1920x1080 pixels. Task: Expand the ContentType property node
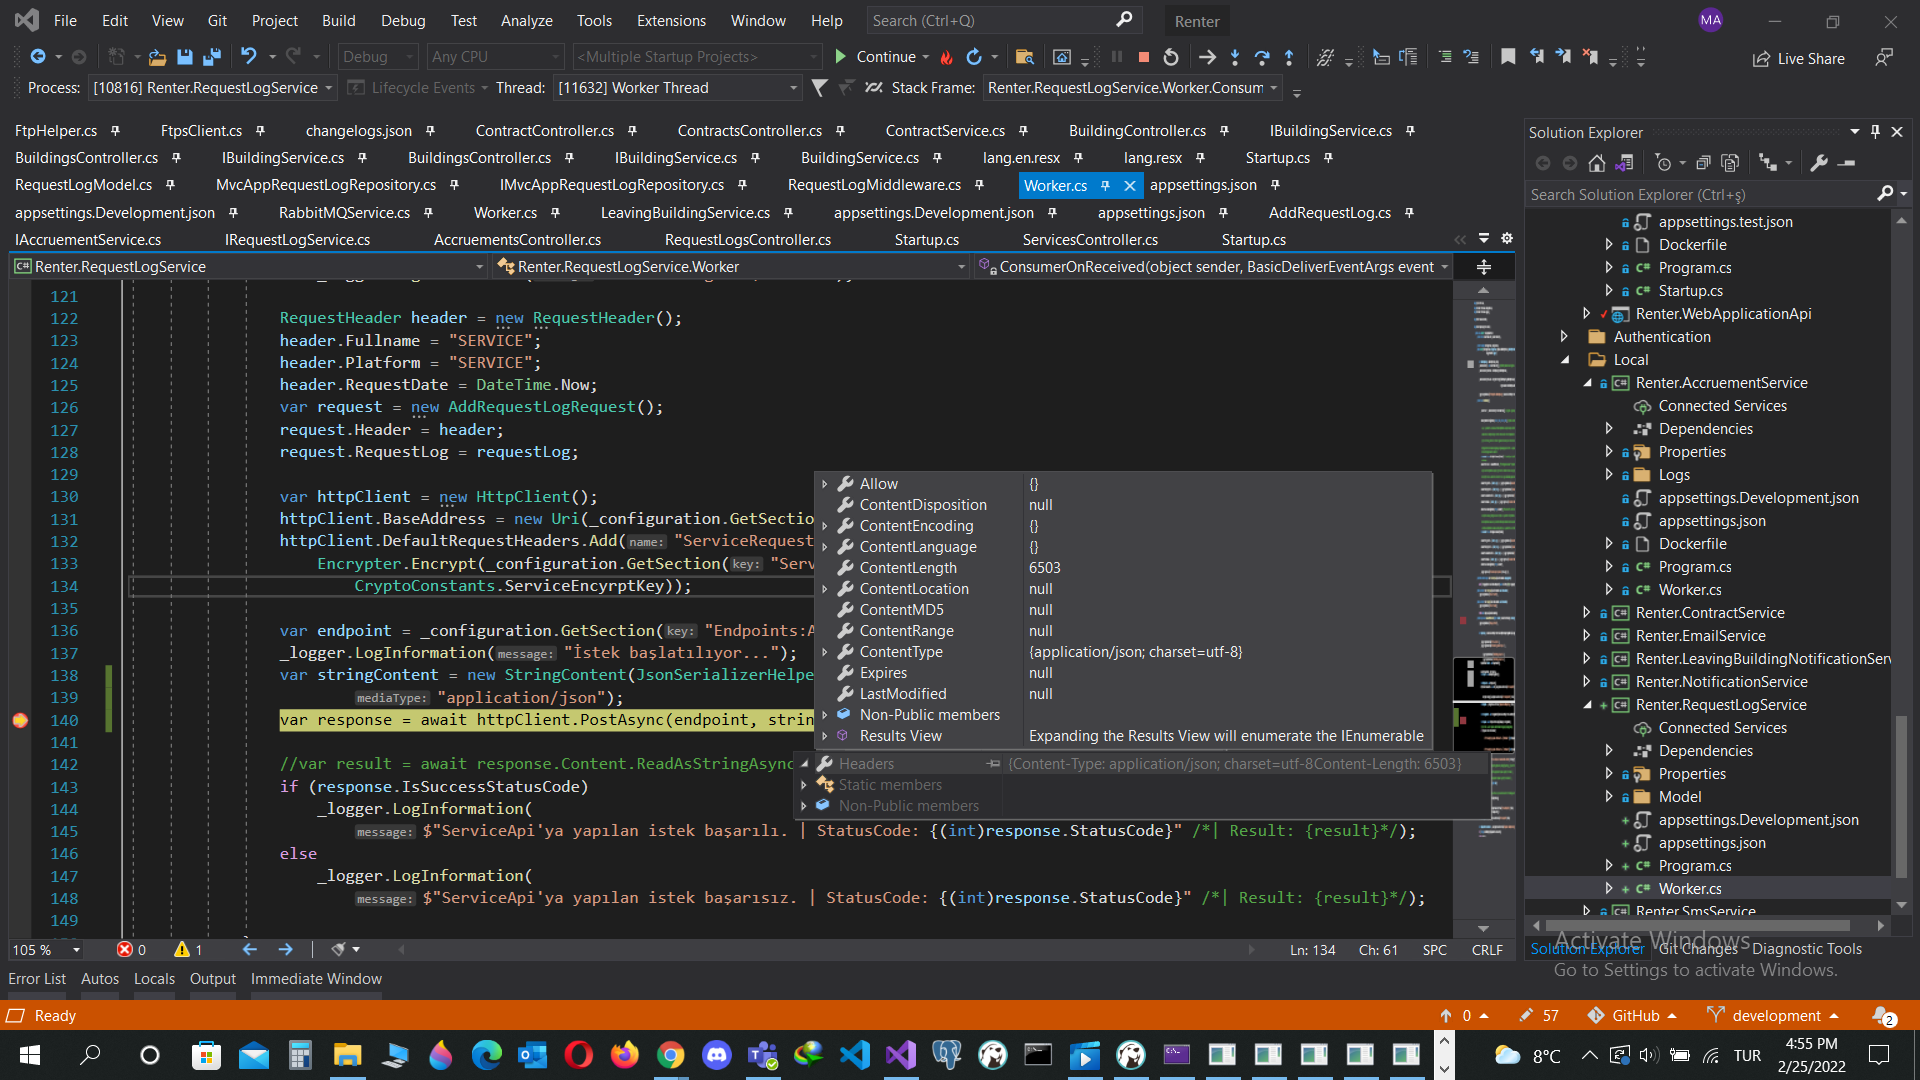pos(825,652)
